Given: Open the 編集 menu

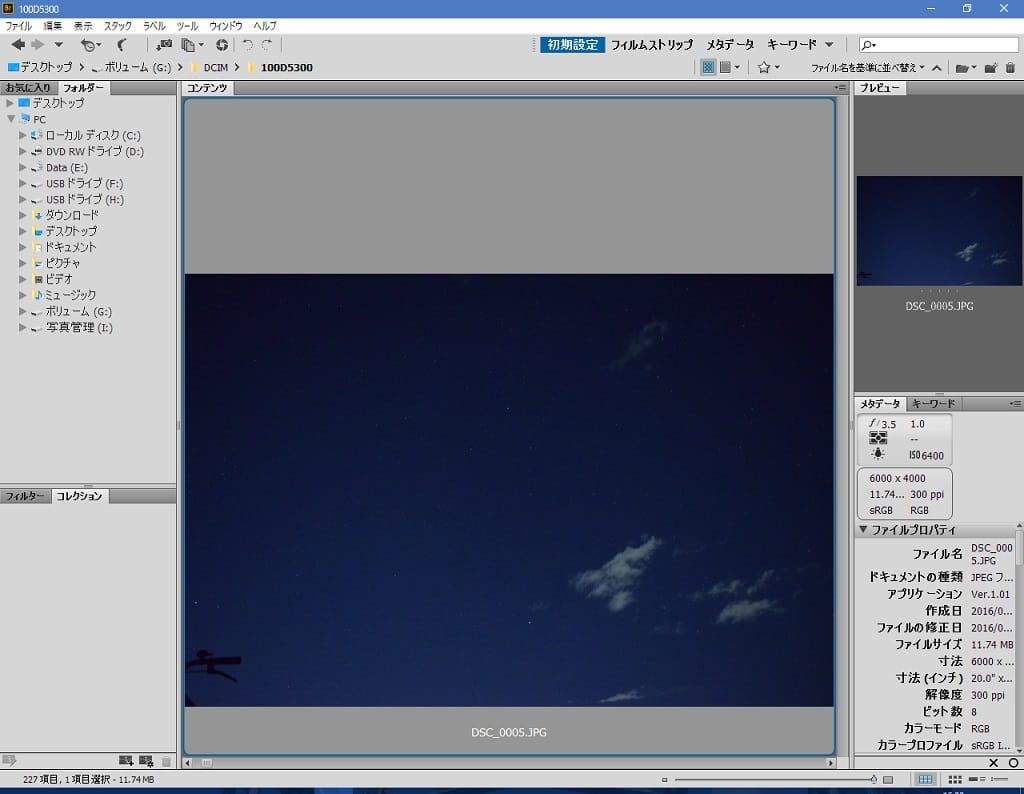Looking at the screenshot, I should point(52,25).
